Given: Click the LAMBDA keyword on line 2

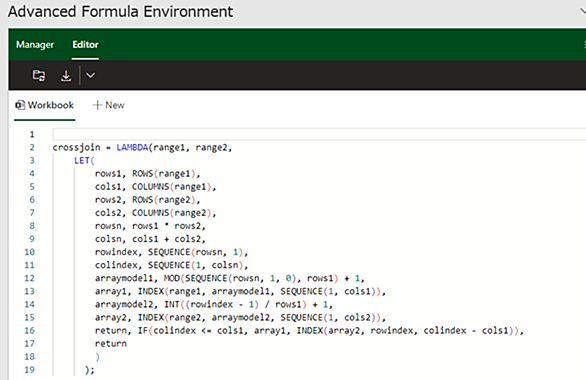Looking at the screenshot, I should click(132, 148).
